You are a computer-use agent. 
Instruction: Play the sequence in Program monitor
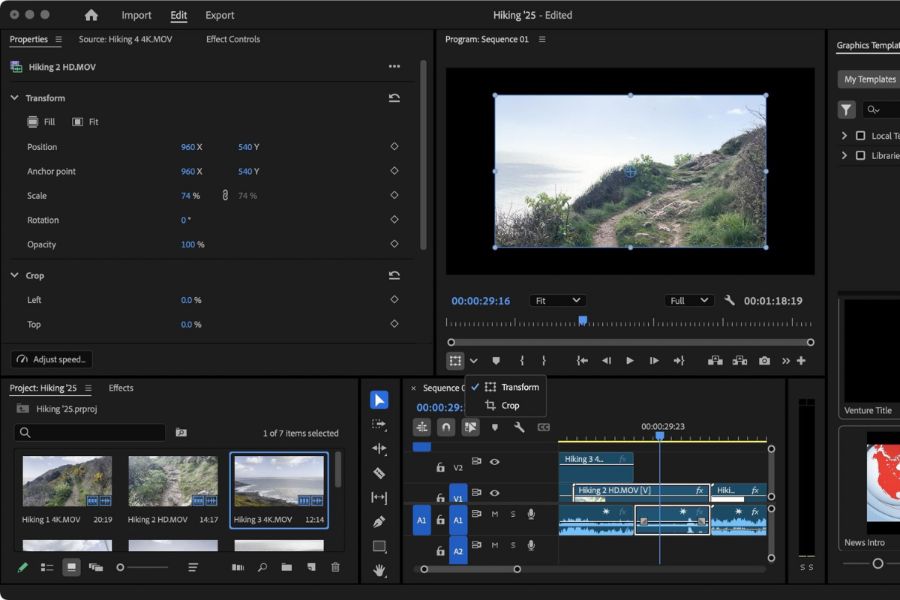(x=630, y=361)
